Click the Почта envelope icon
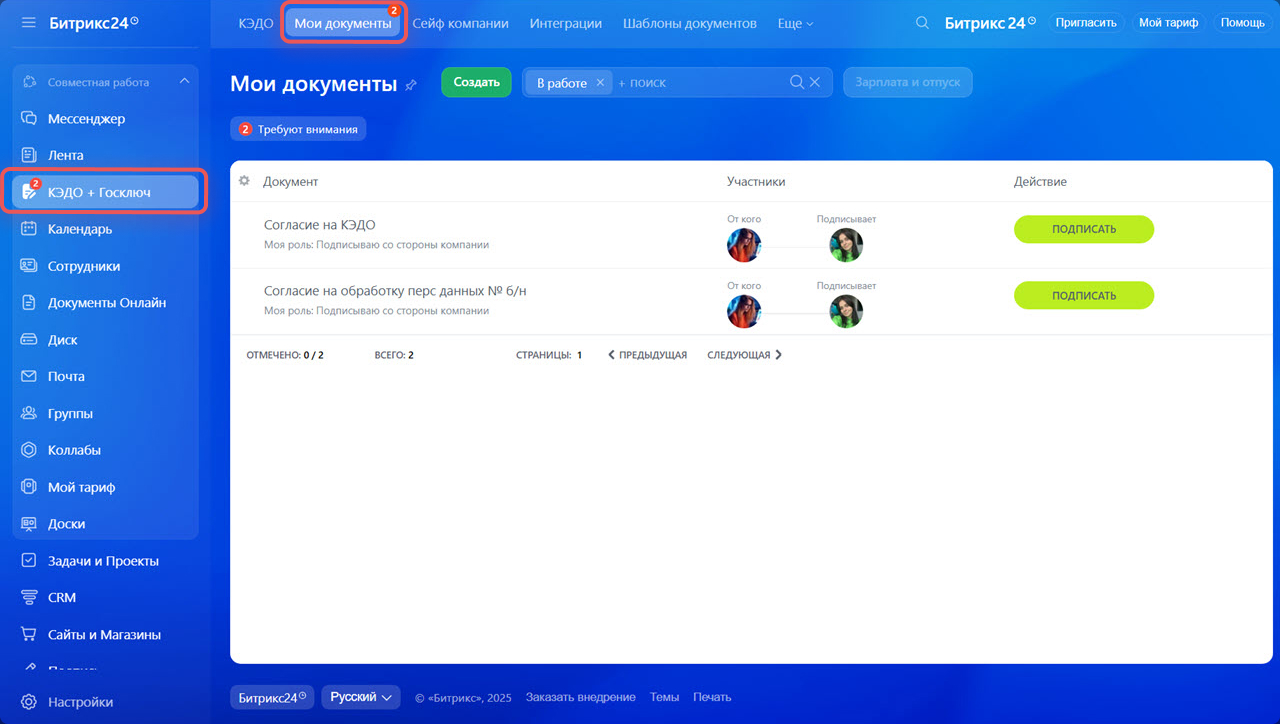 point(29,377)
